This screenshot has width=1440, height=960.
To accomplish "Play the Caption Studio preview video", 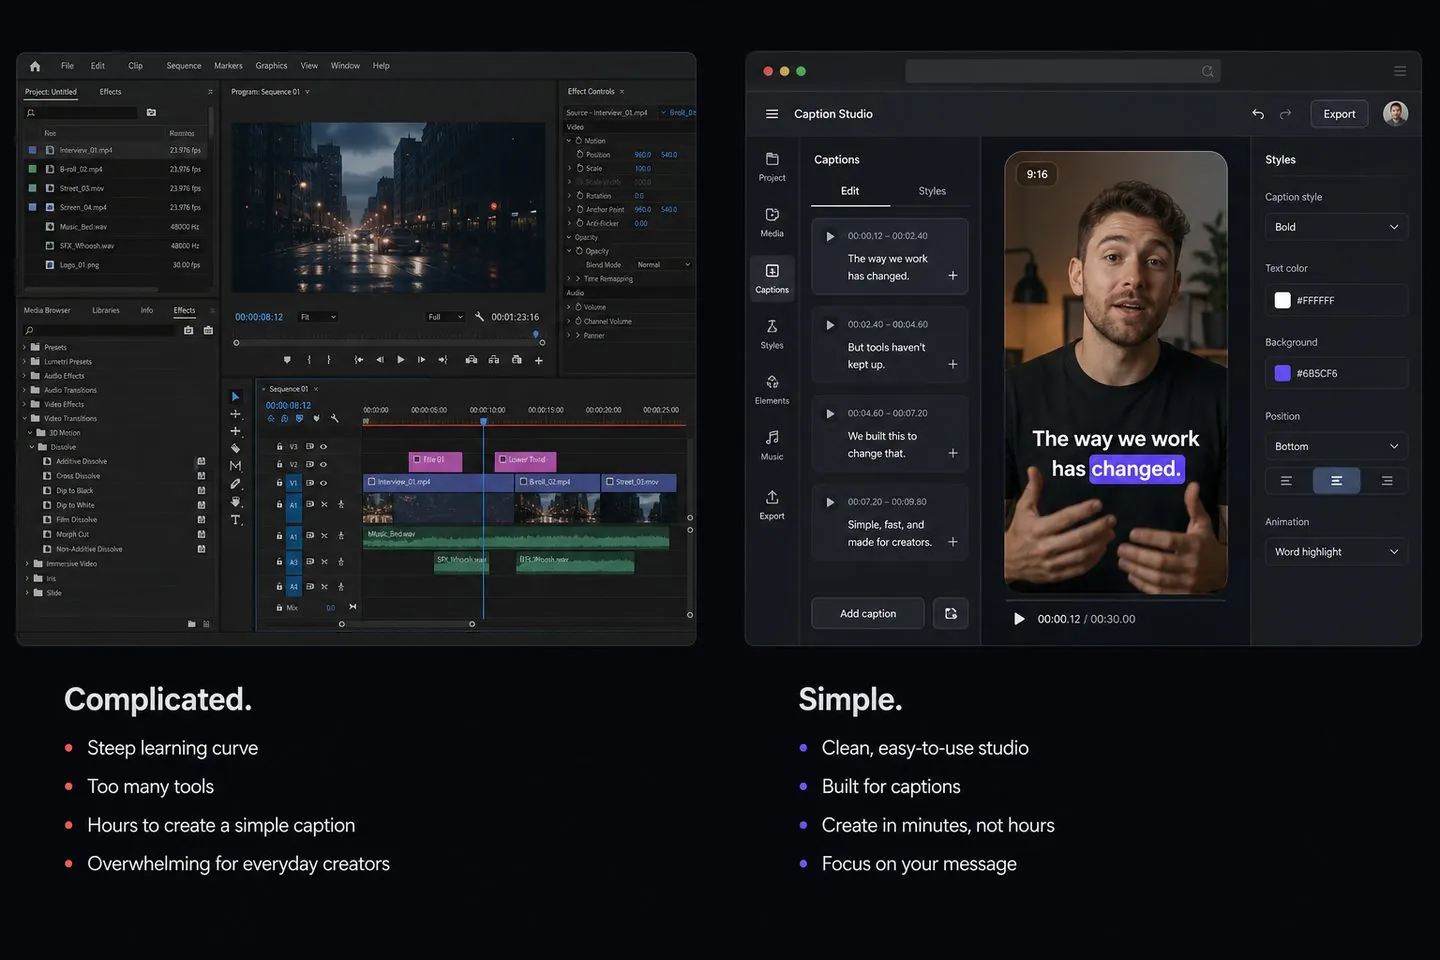I will click(x=1019, y=619).
